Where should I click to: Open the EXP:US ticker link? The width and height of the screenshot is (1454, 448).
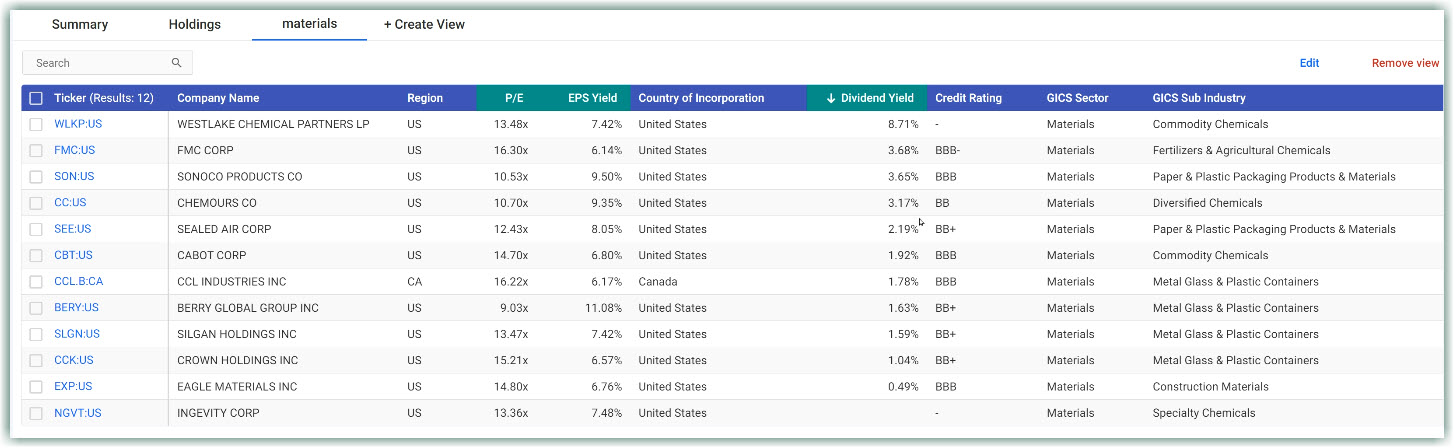click(x=73, y=387)
